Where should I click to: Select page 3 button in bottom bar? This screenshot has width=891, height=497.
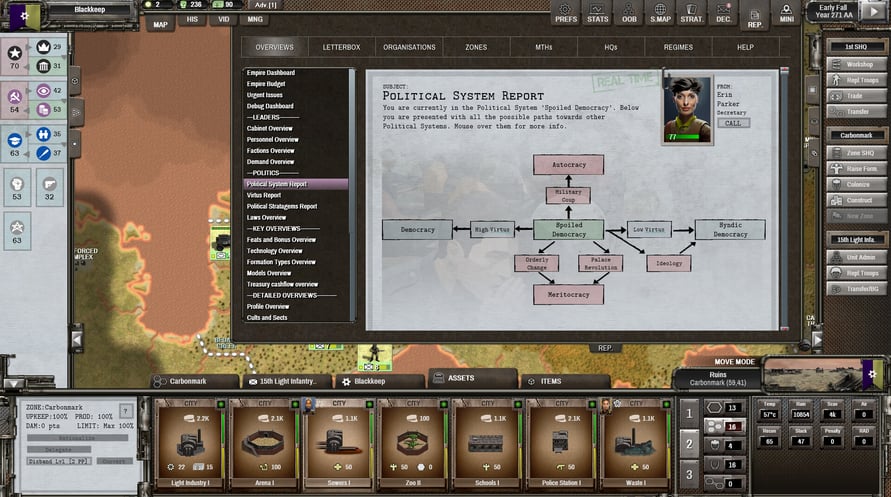[689, 474]
